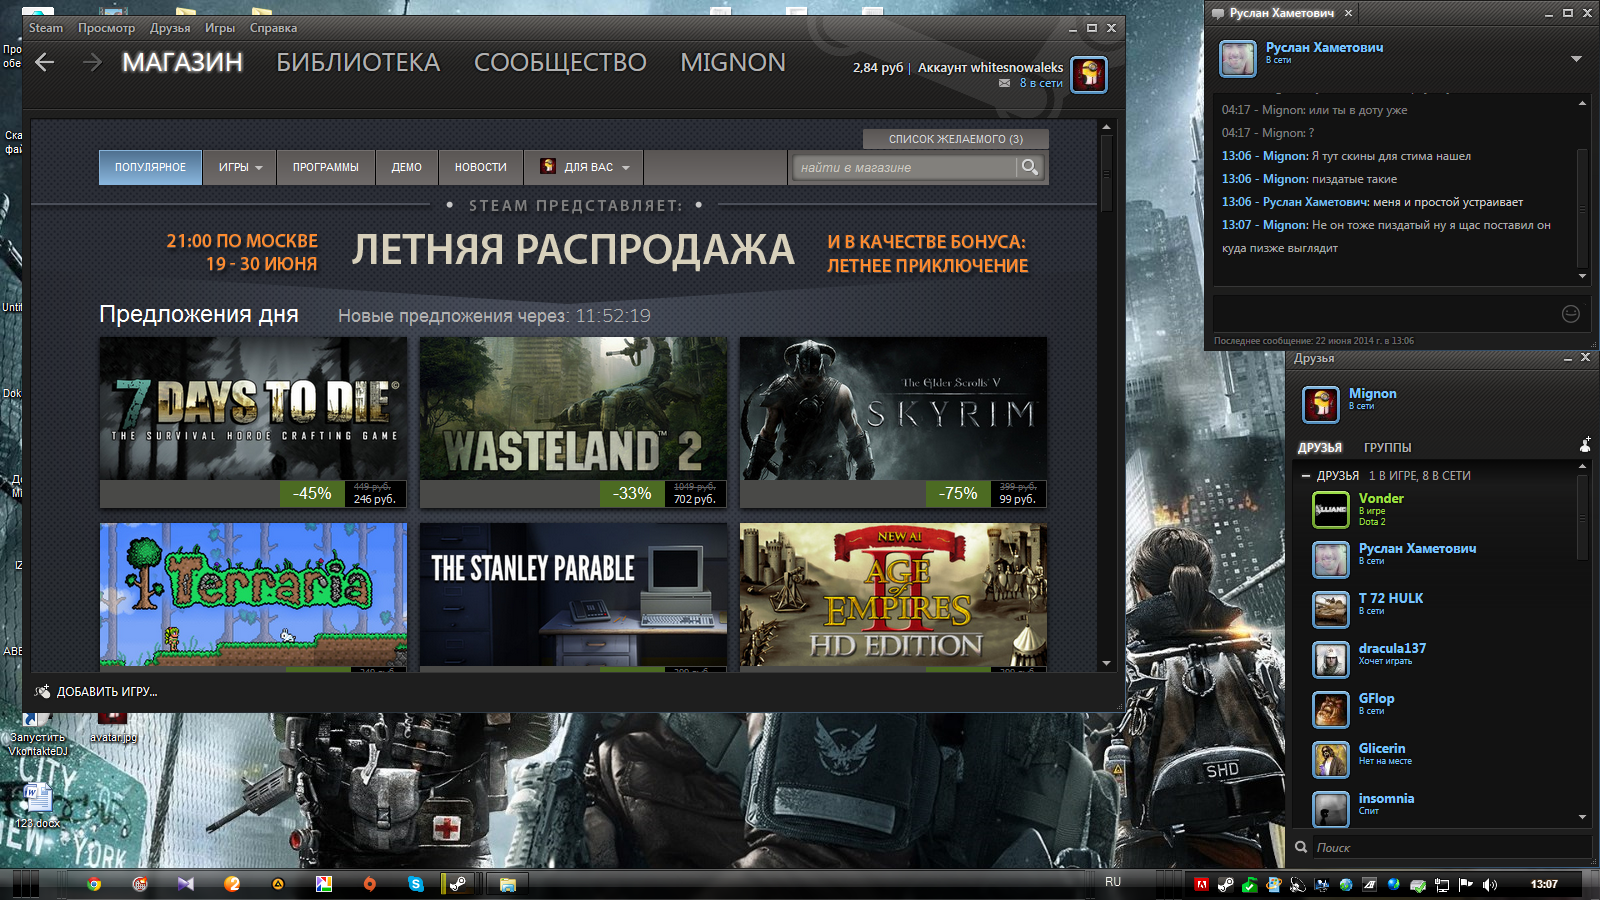Click the add friend icon in Friends window

tap(1585, 444)
